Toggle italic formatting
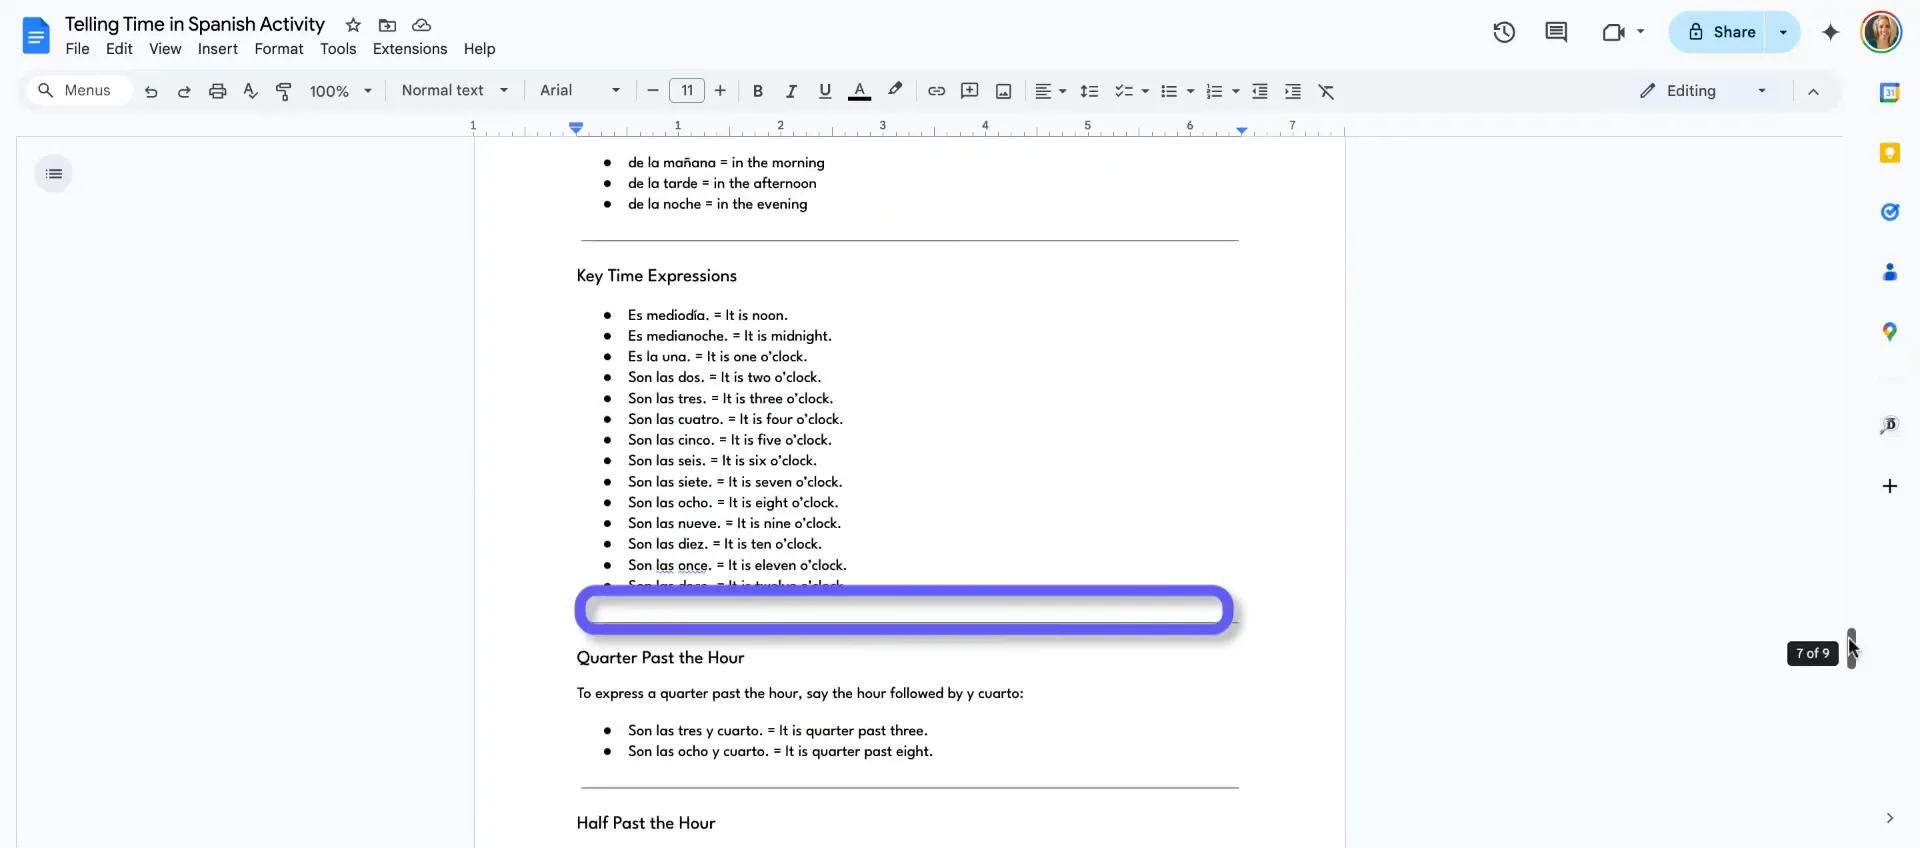Viewport: 1920px width, 848px height. pos(791,91)
